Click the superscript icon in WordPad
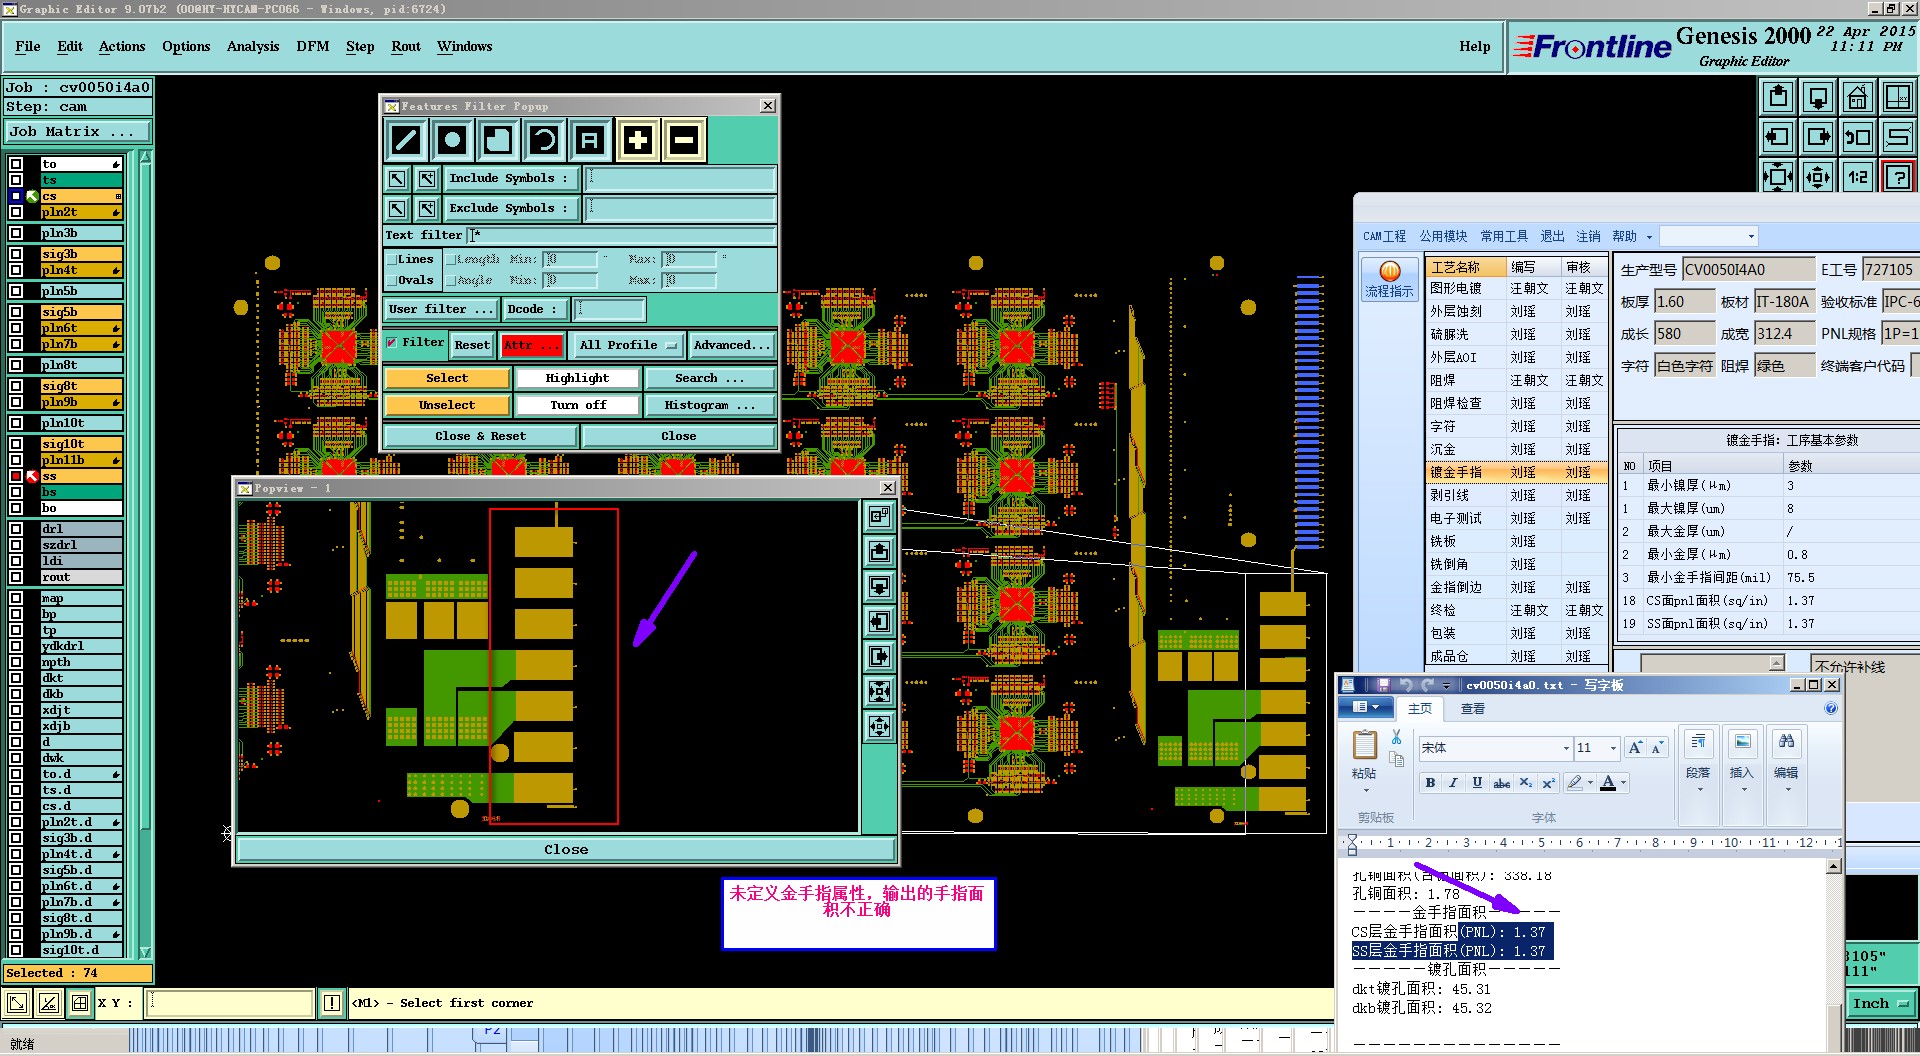 pos(1548,783)
